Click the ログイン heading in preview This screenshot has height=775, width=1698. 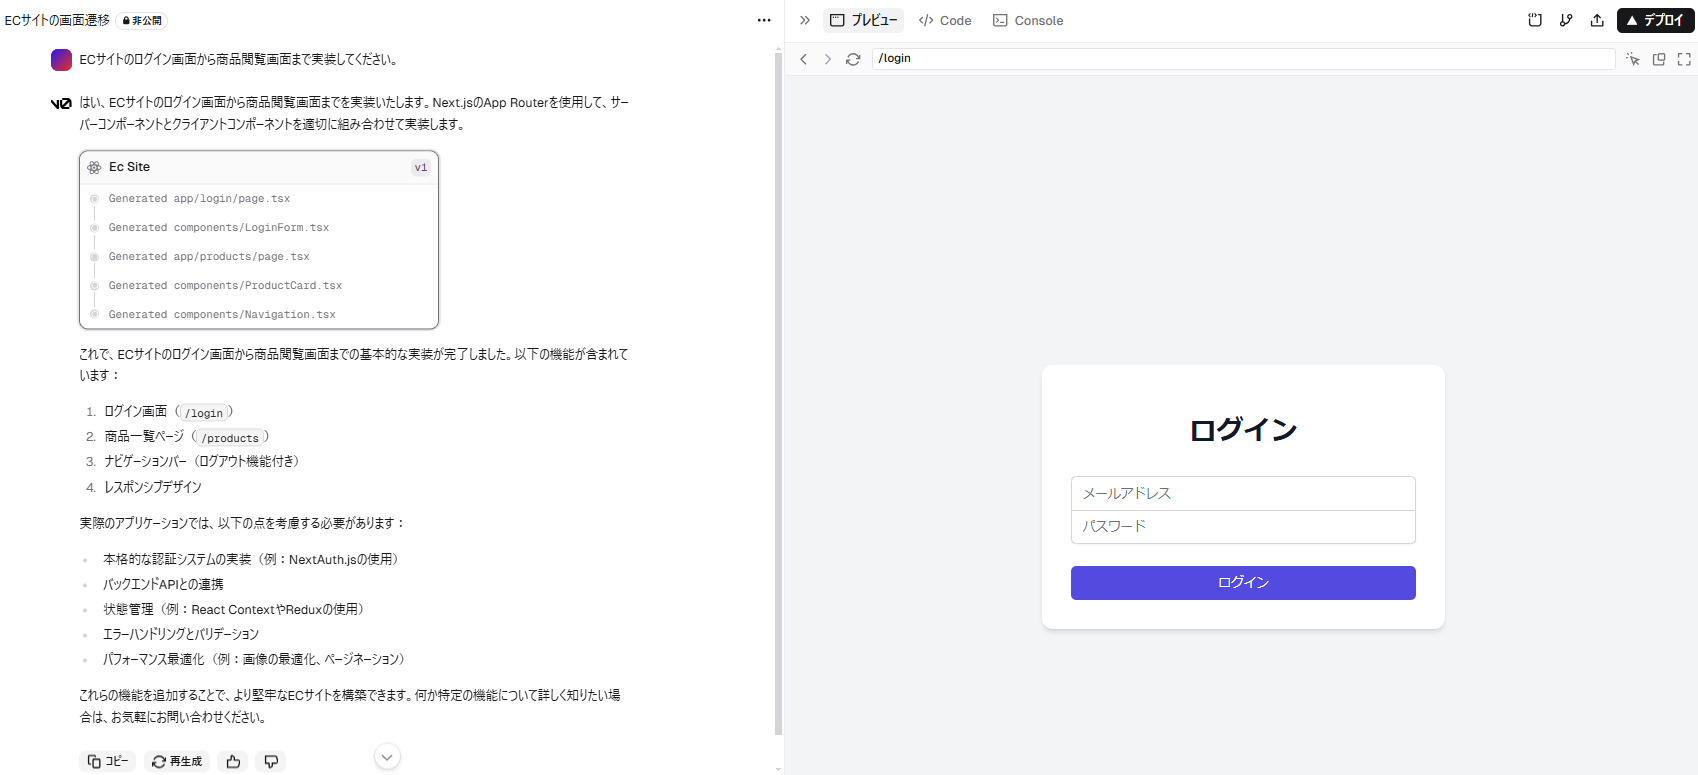point(1243,430)
